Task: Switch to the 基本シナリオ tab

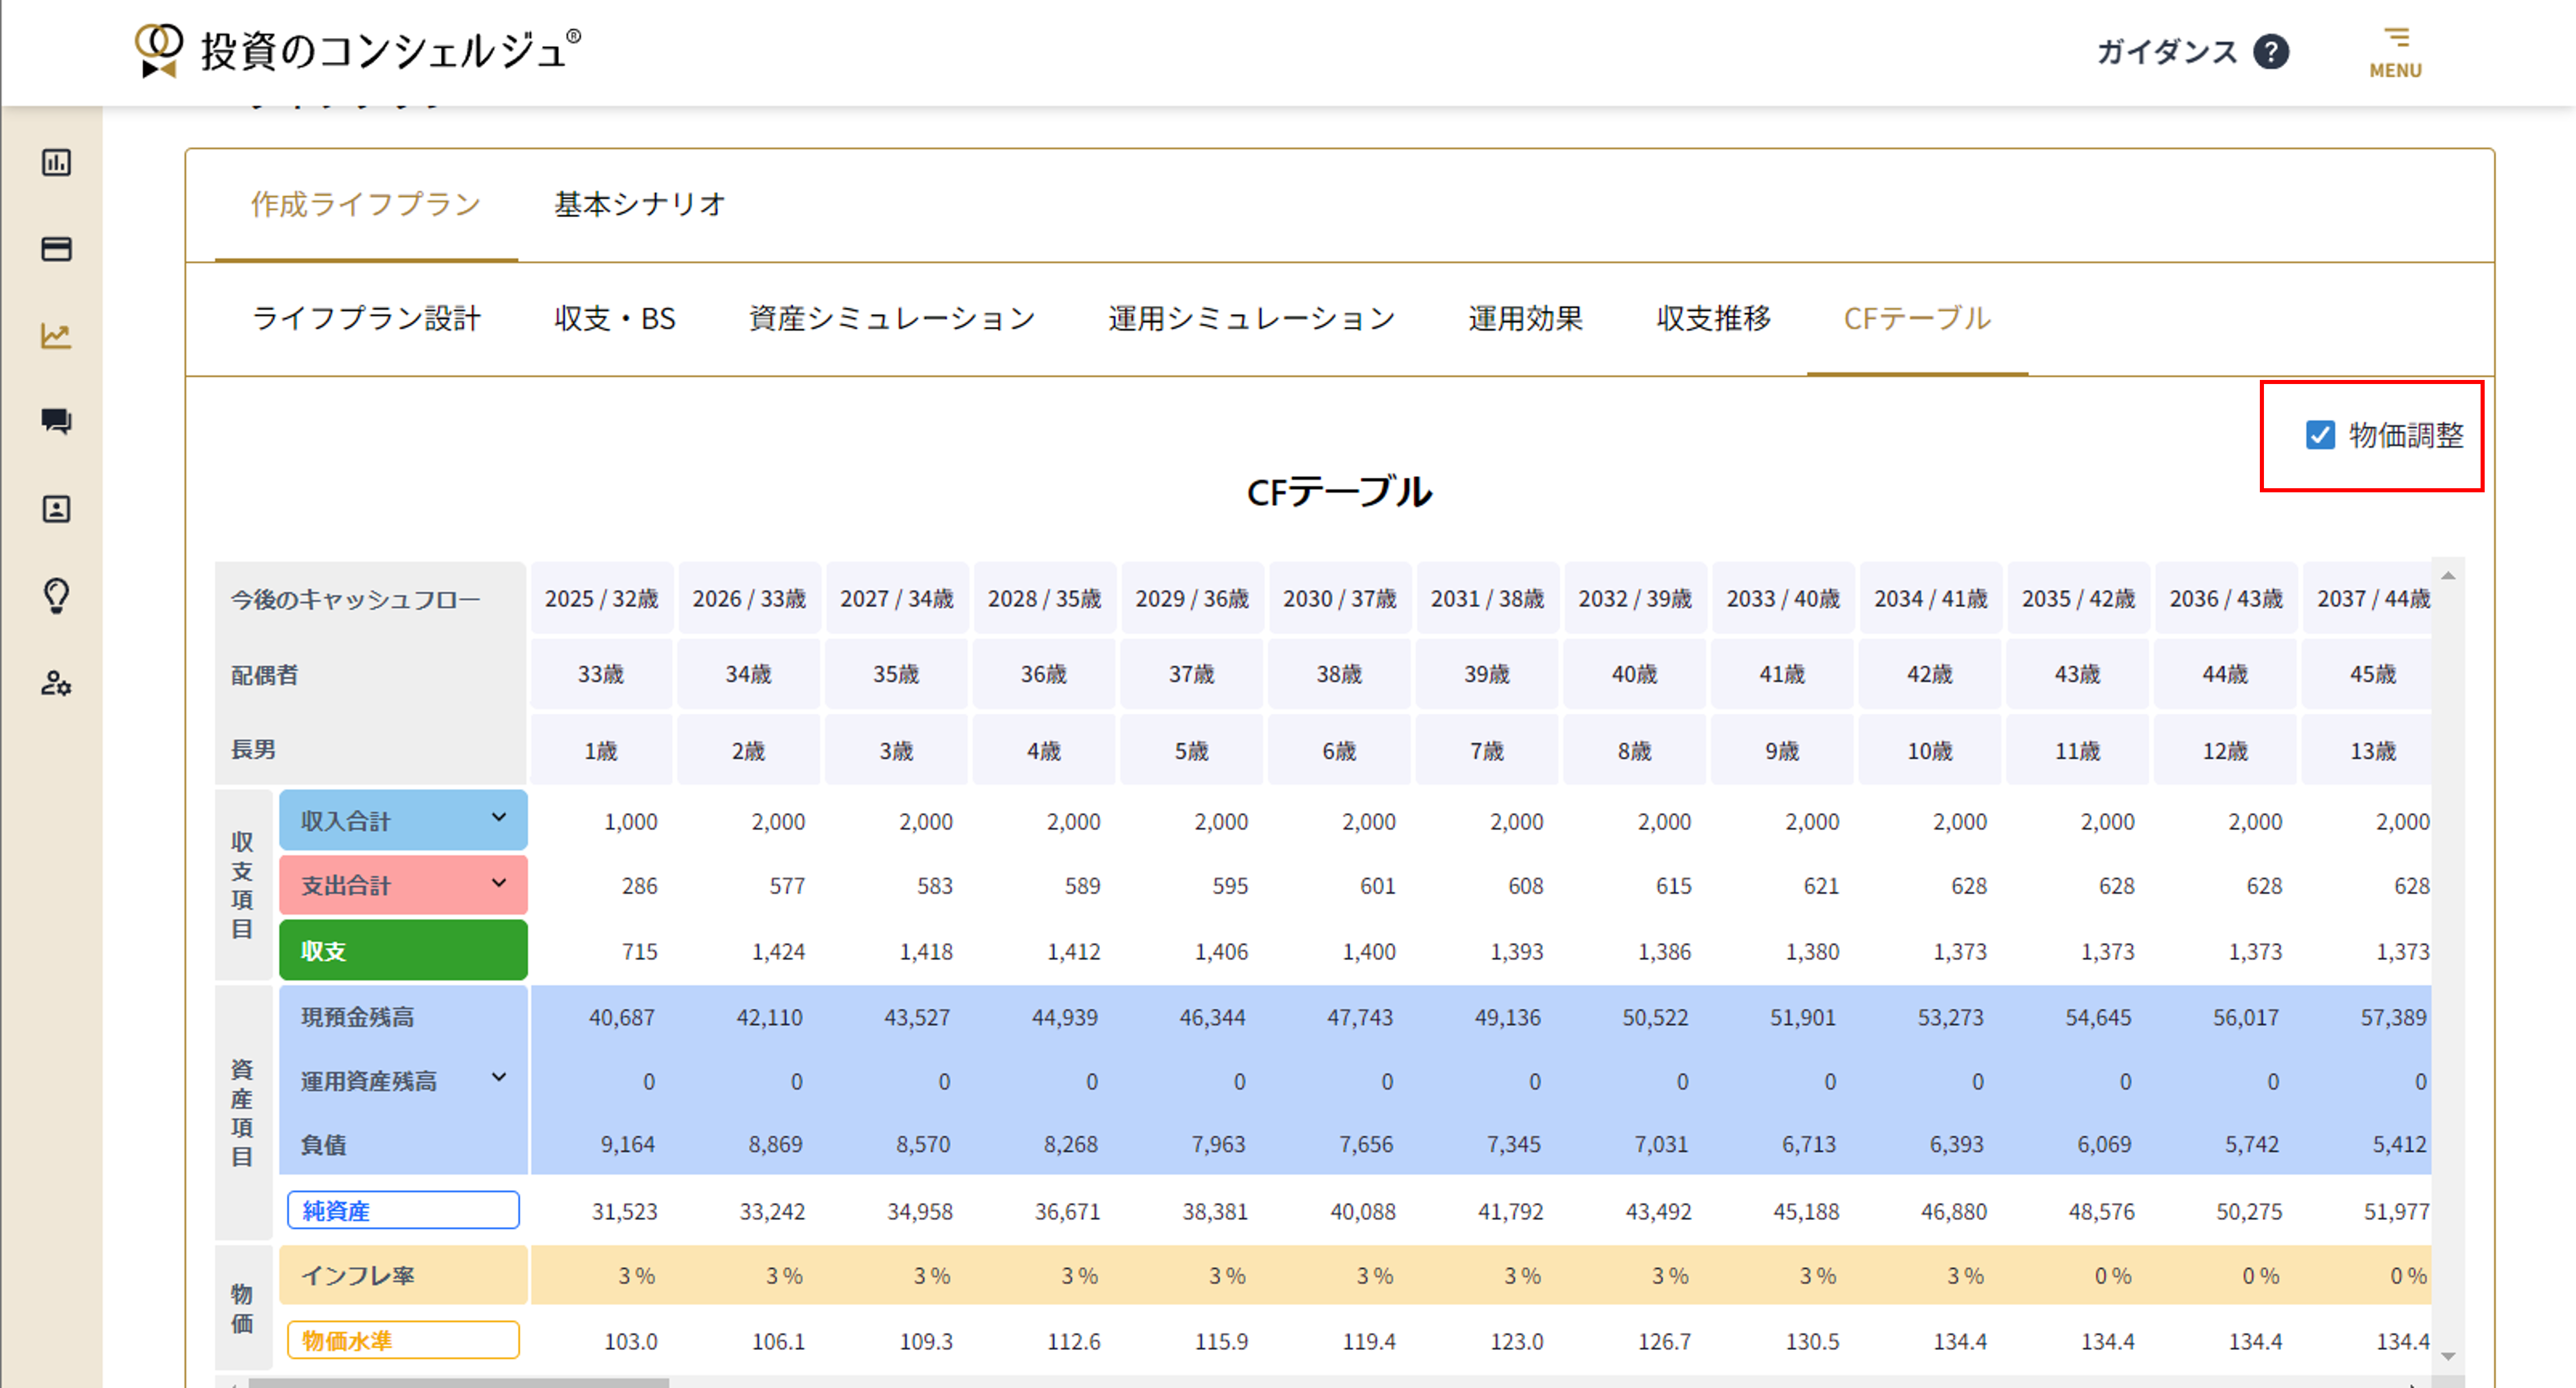Action: click(x=640, y=205)
